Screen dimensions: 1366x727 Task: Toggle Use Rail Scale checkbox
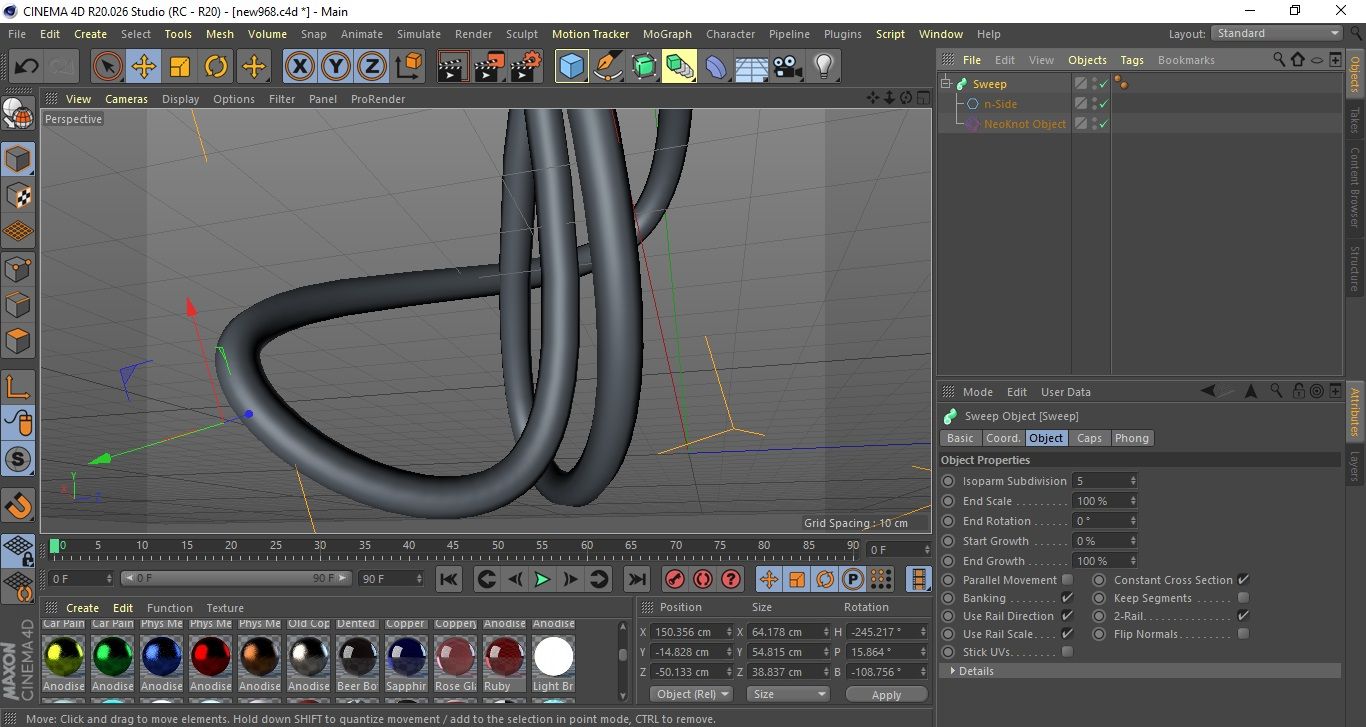[1067, 634]
